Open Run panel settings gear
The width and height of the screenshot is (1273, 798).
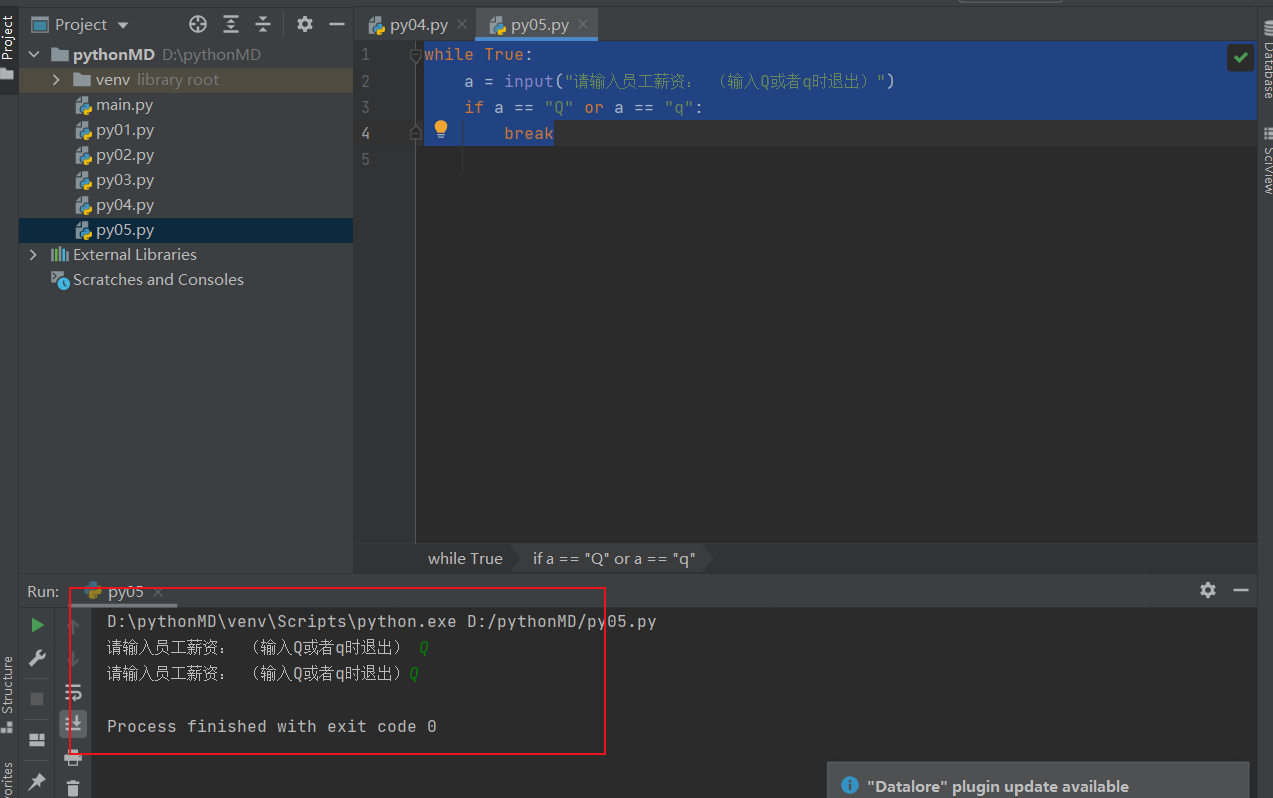pos(1208,590)
